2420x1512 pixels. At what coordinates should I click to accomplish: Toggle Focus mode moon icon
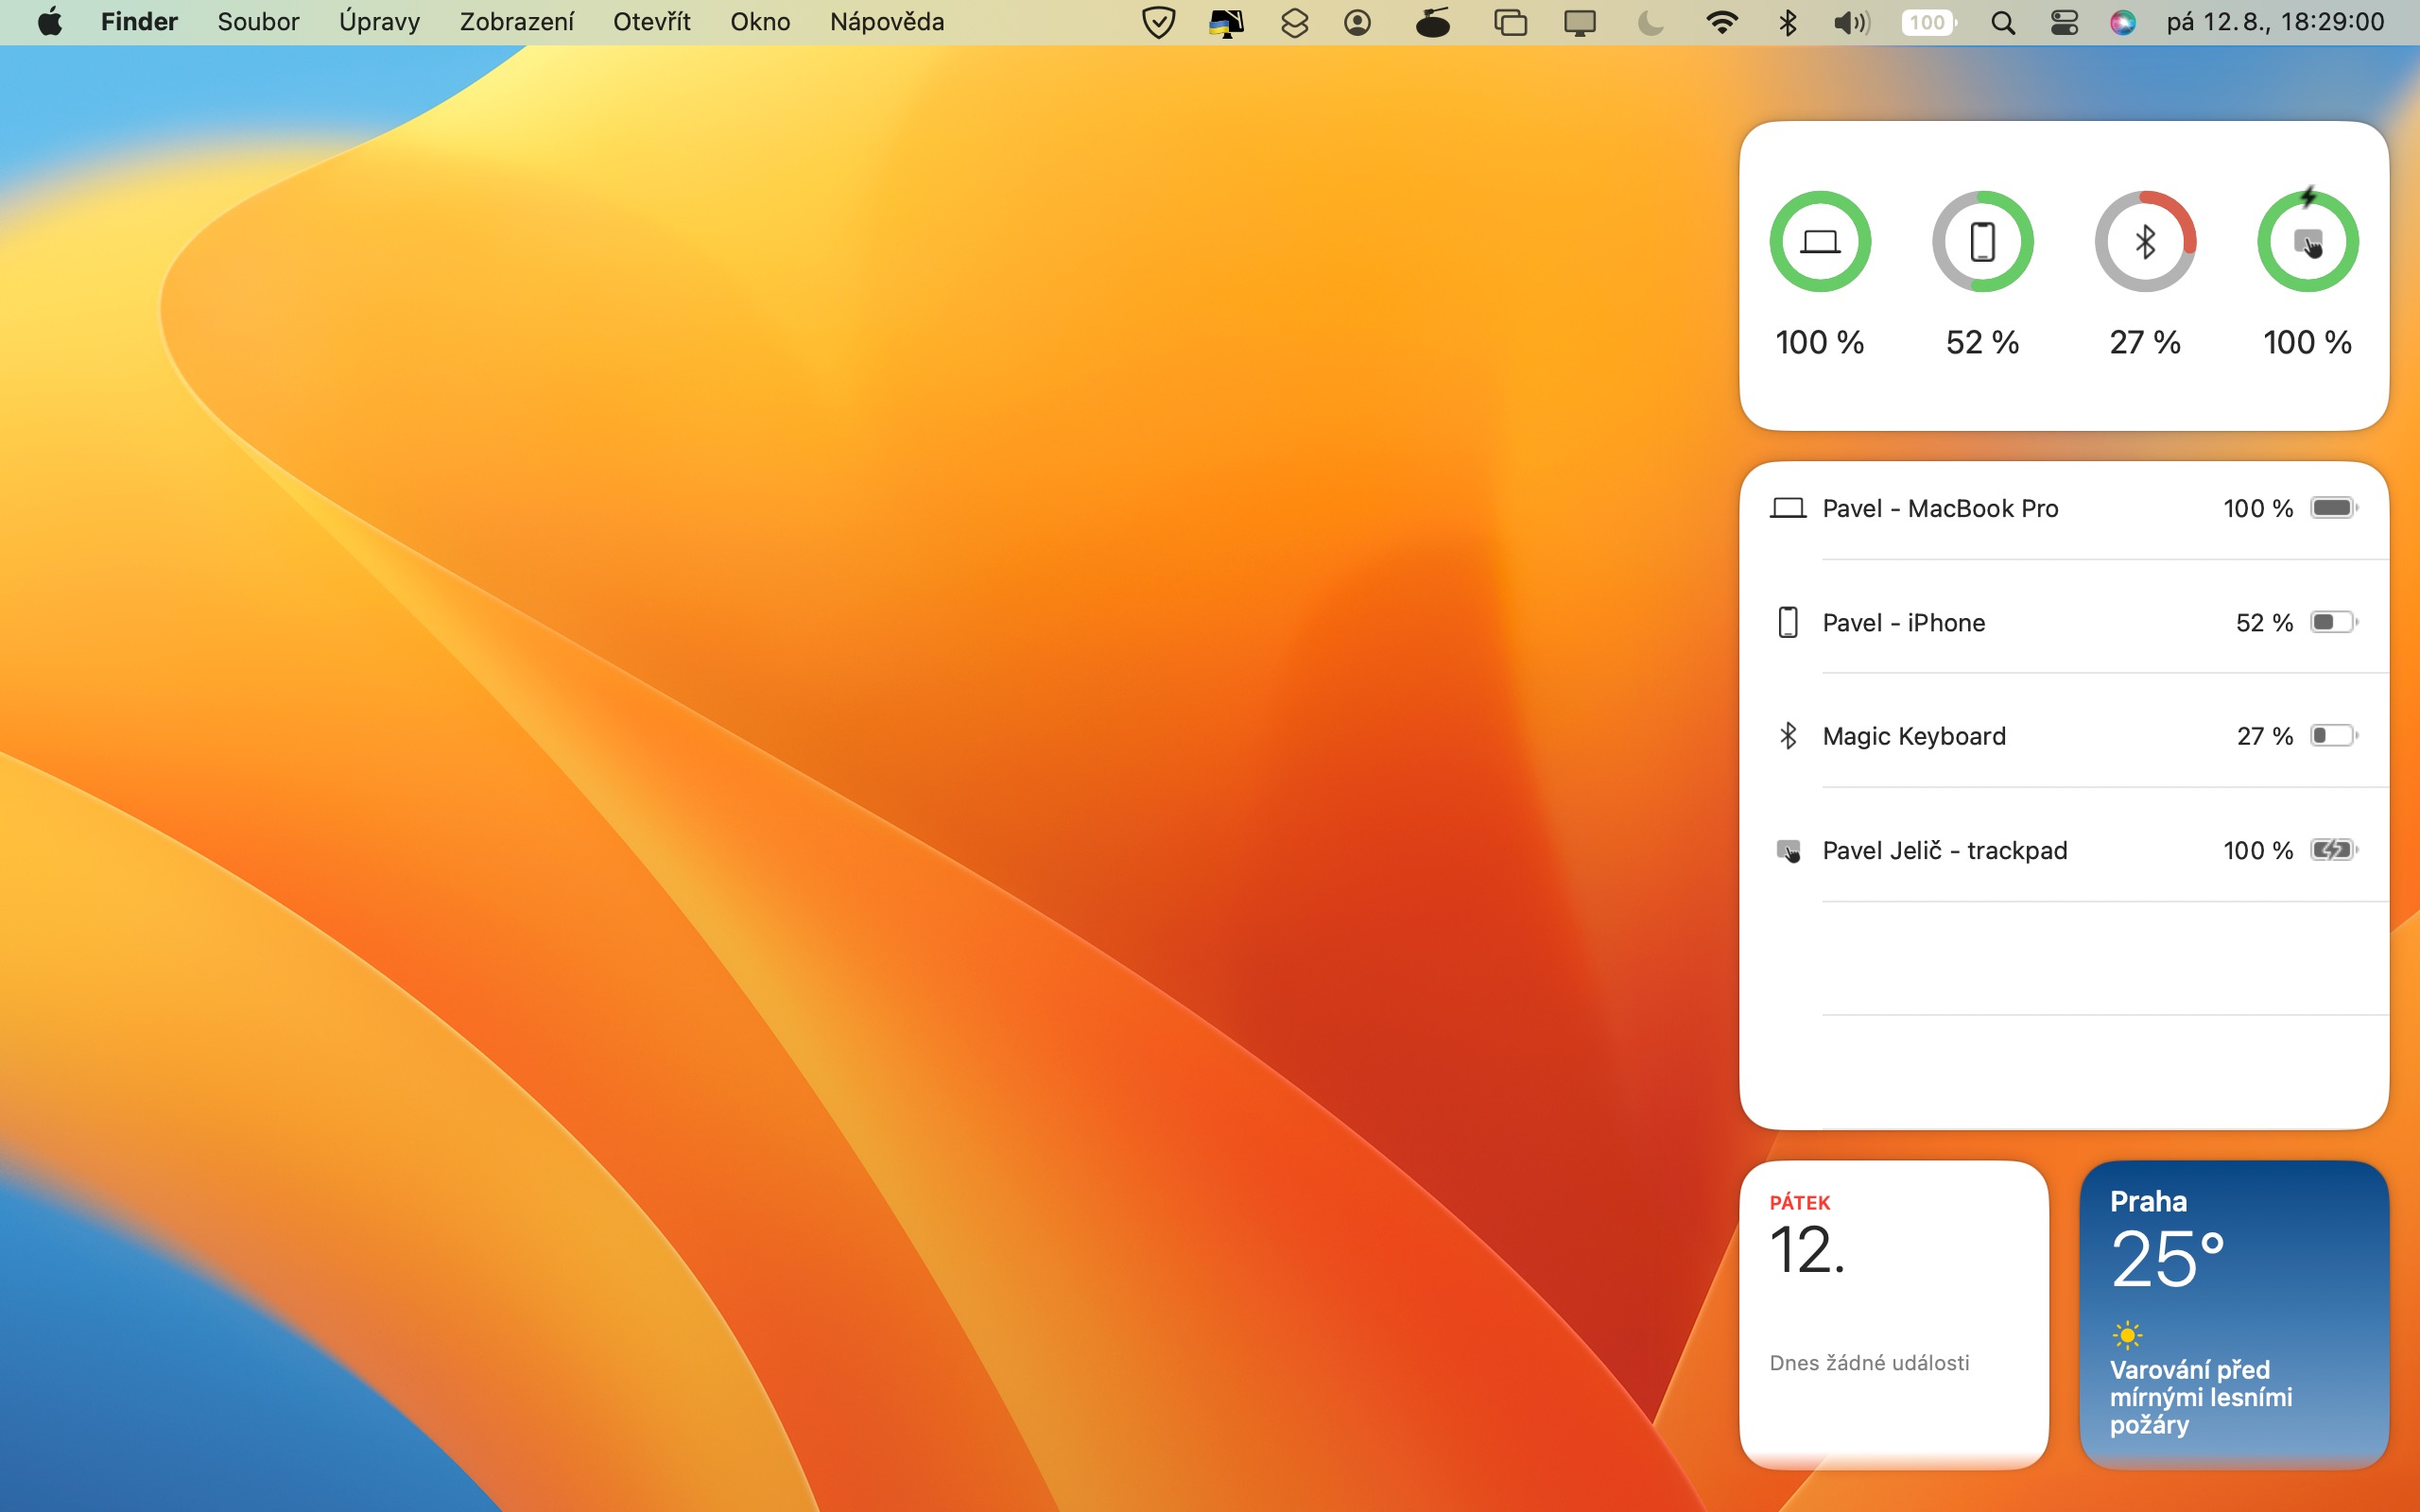click(x=1650, y=22)
